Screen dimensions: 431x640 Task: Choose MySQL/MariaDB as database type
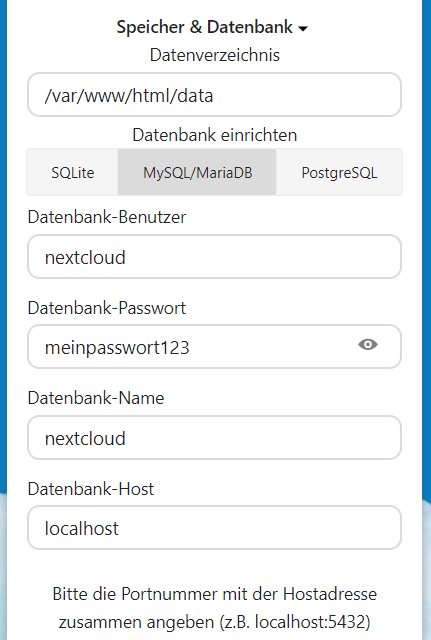(x=198, y=173)
